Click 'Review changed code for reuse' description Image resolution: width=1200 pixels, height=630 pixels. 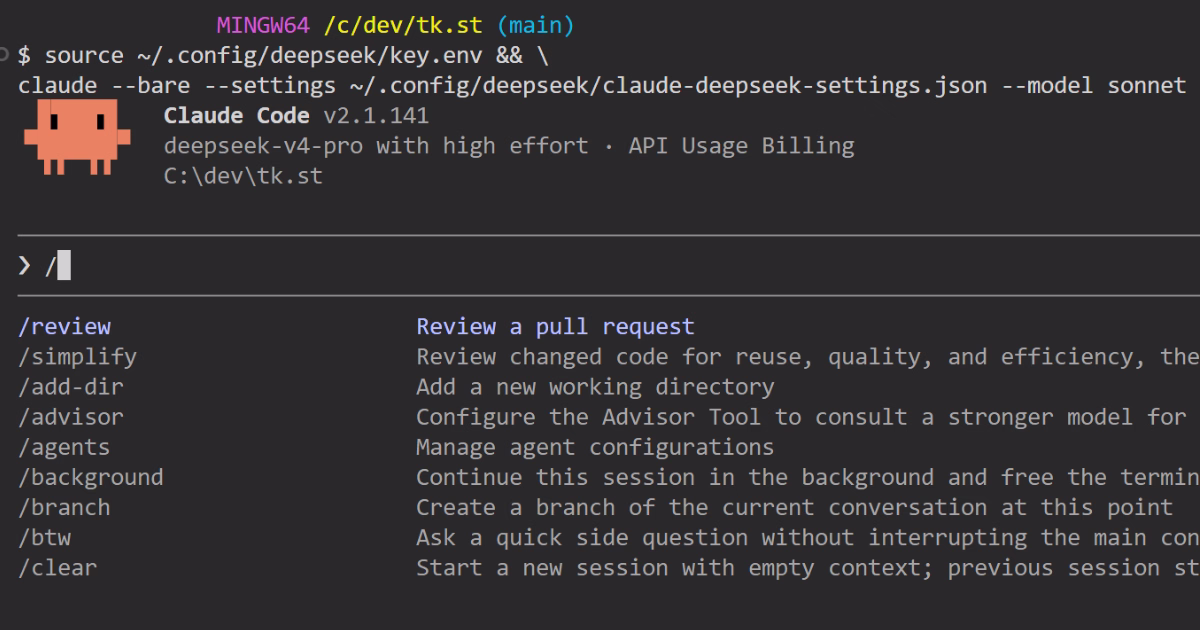coord(808,357)
